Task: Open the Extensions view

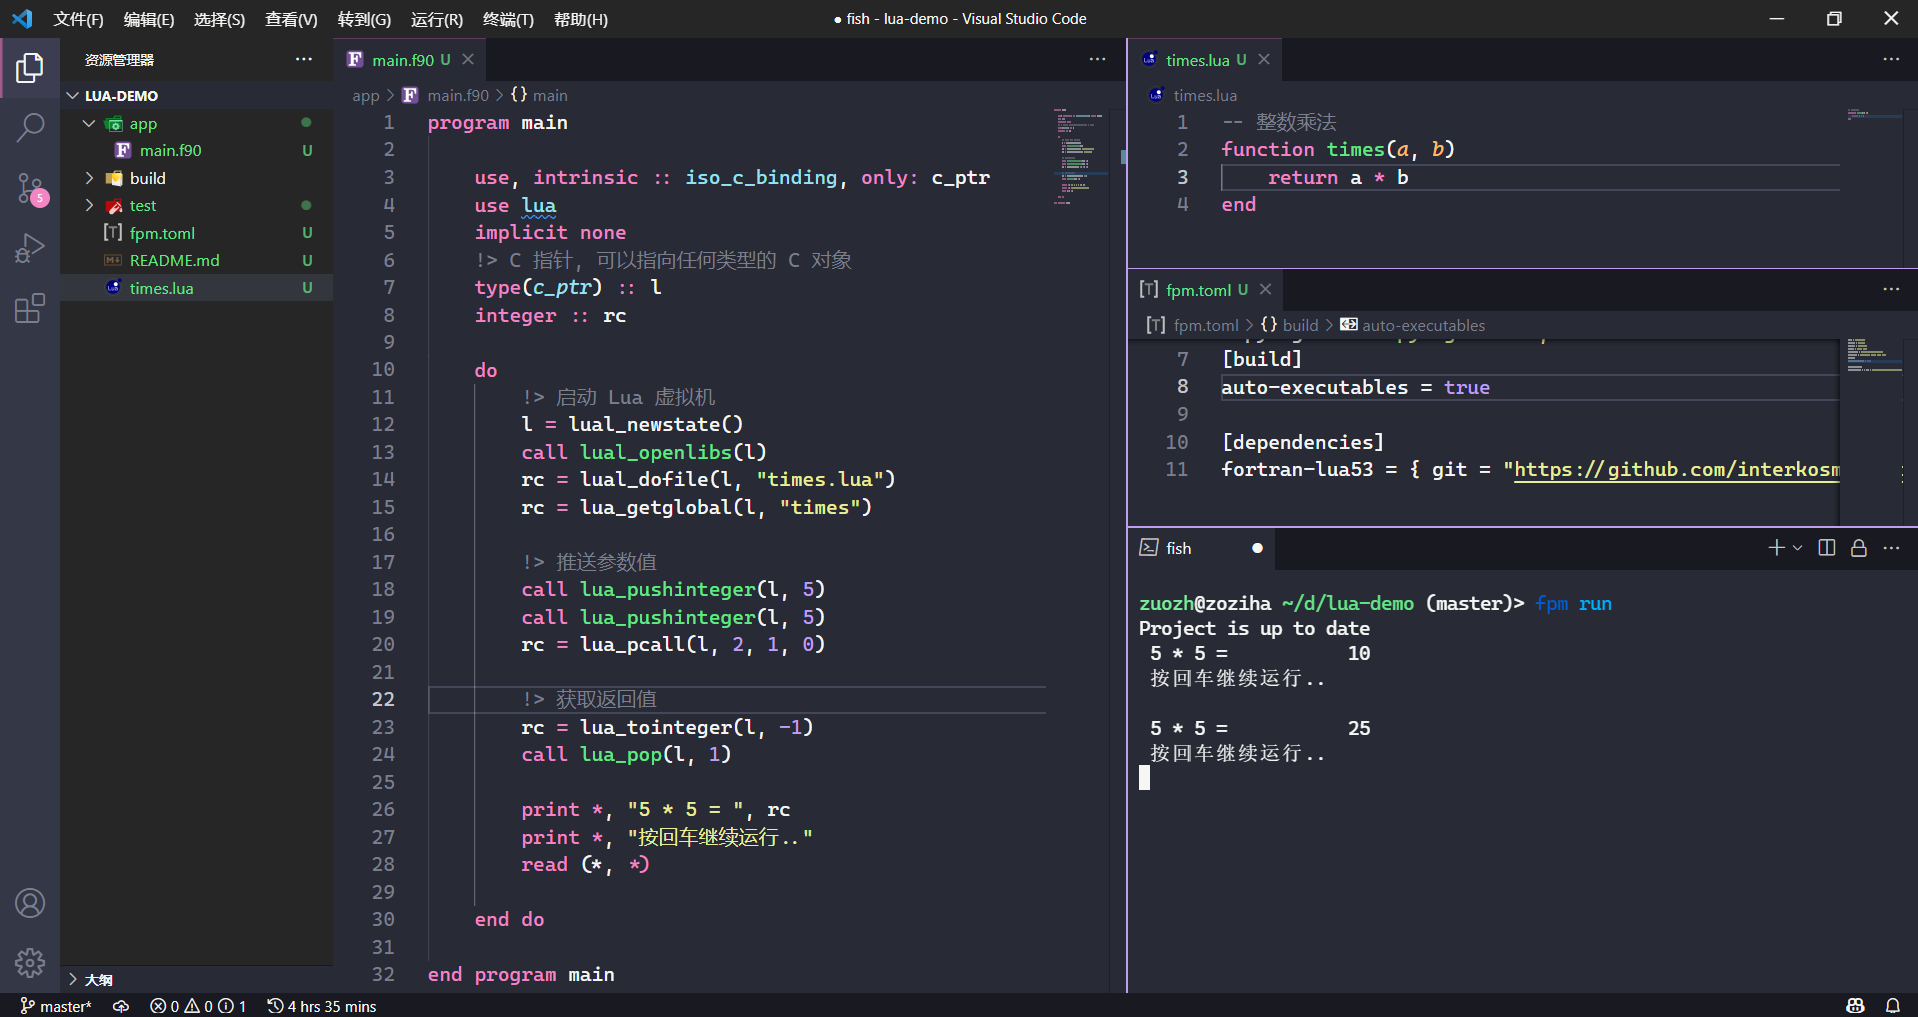Action: [x=30, y=308]
